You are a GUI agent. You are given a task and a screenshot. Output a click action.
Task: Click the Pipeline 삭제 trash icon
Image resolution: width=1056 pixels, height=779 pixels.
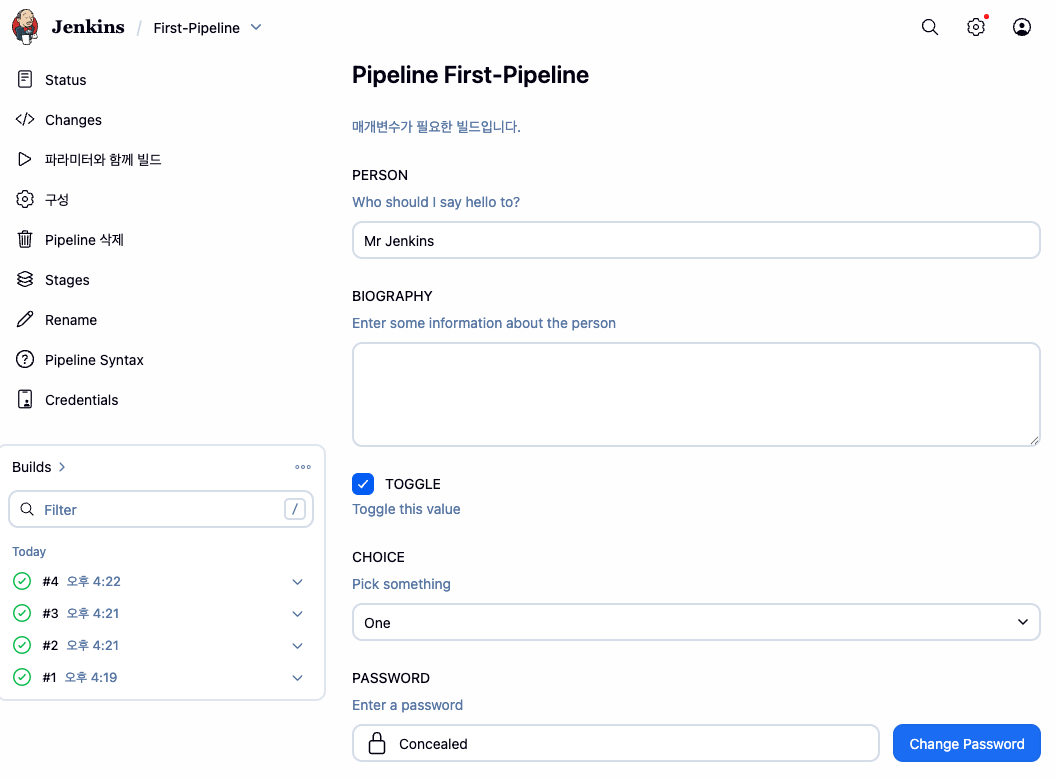pyautogui.click(x=25, y=240)
